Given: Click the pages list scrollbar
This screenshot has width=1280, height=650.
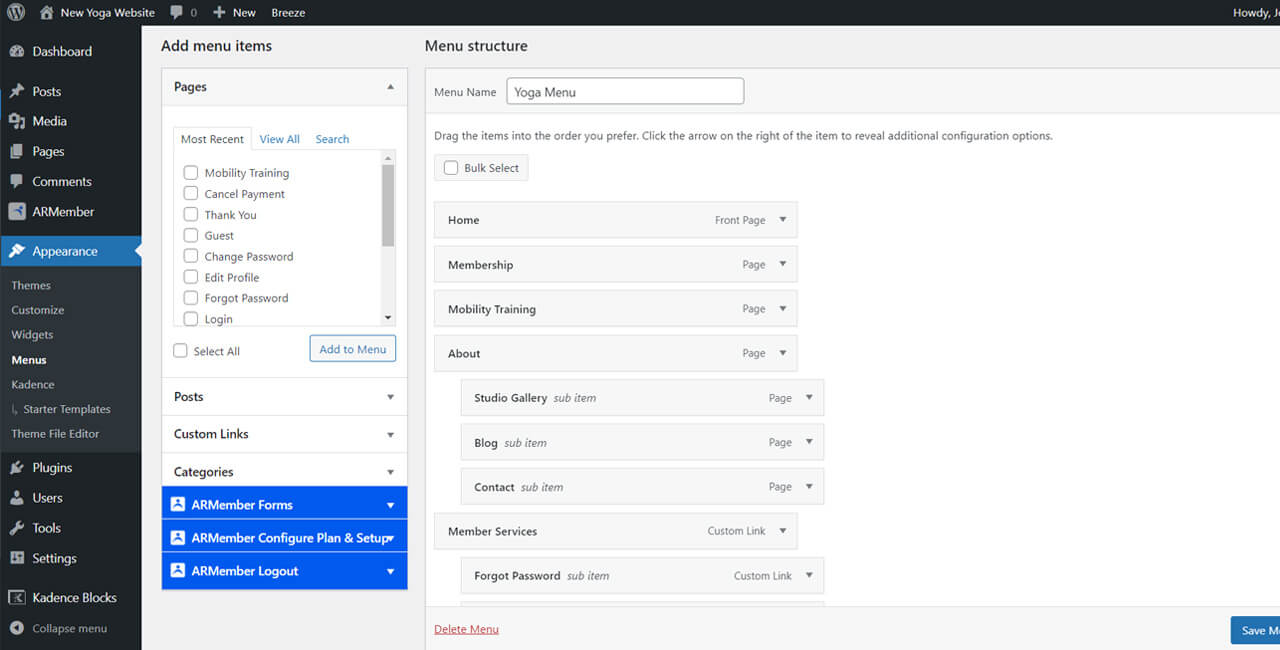Looking at the screenshot, I should 388,205.
